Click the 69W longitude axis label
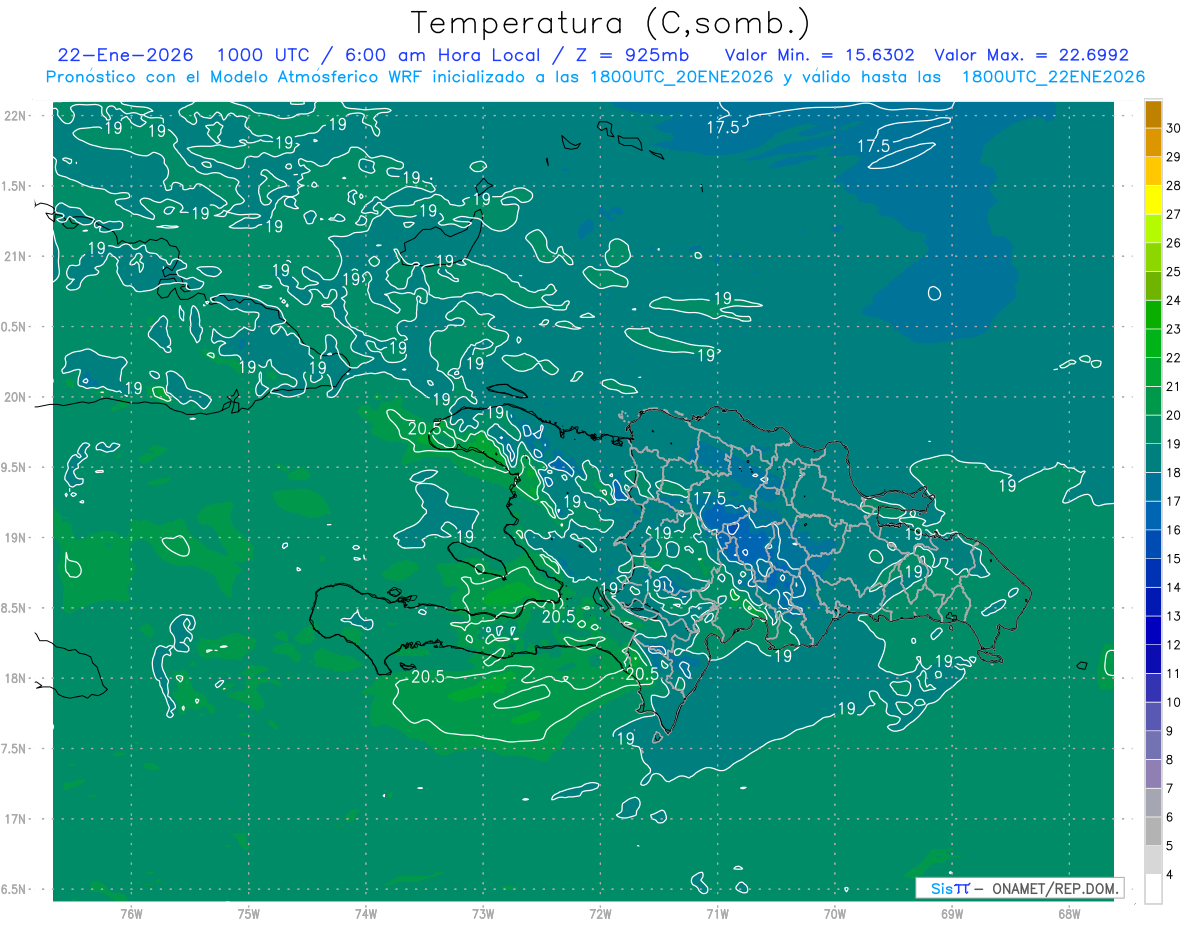The width and height of the screenshot is (1200, 927). click(952, 914)
